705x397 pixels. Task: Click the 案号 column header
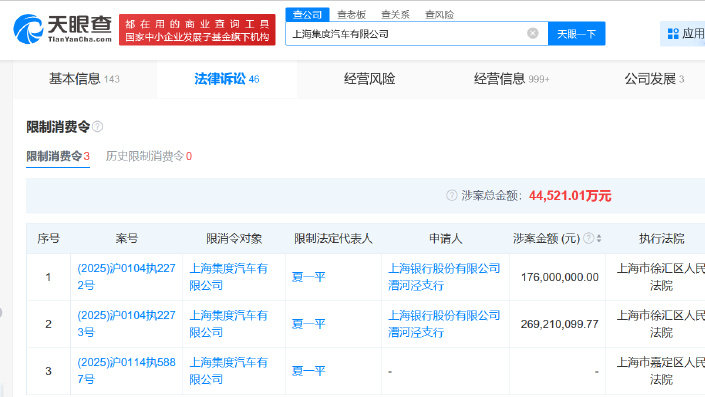[126, 238]
